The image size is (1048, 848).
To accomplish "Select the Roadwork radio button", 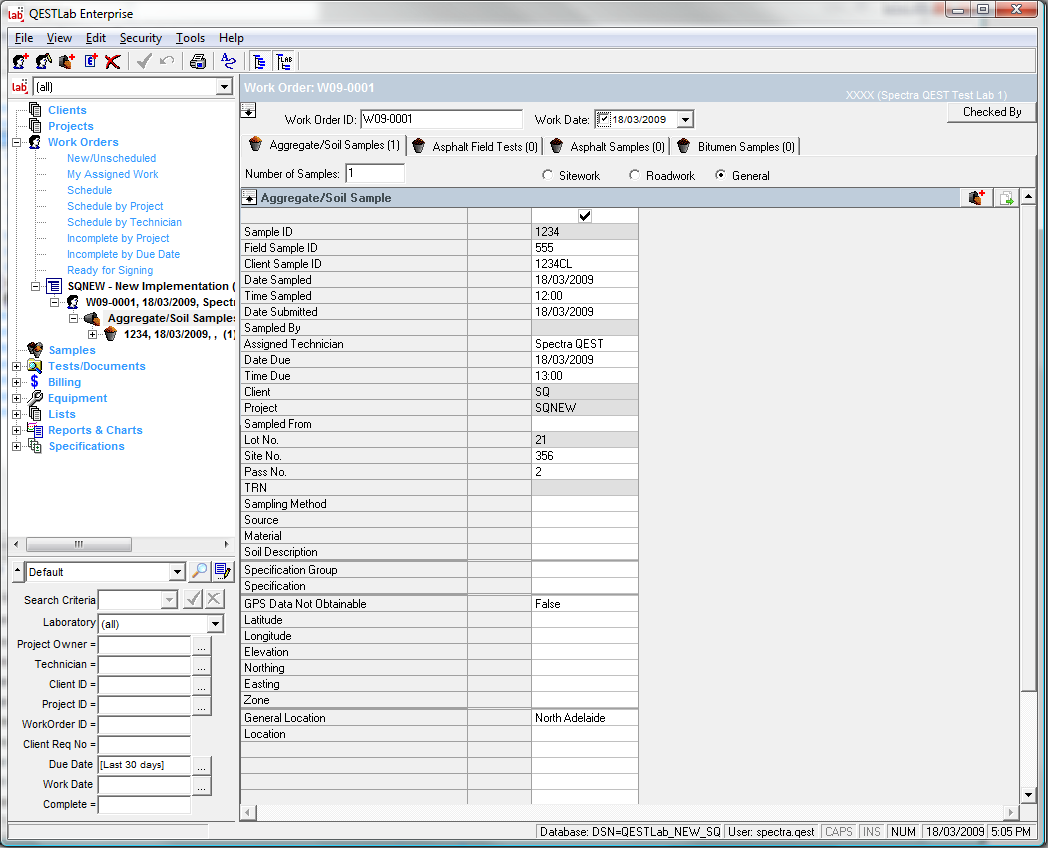I will coord(634,176).
